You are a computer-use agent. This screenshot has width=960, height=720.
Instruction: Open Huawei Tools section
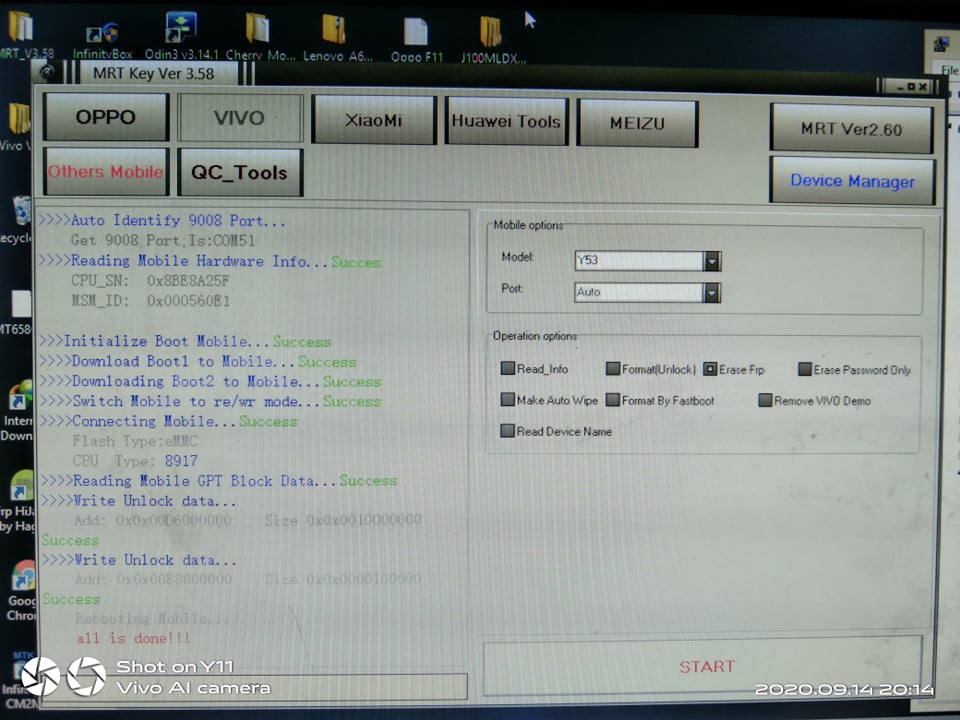pyautogui.click(x=506, y=121)
